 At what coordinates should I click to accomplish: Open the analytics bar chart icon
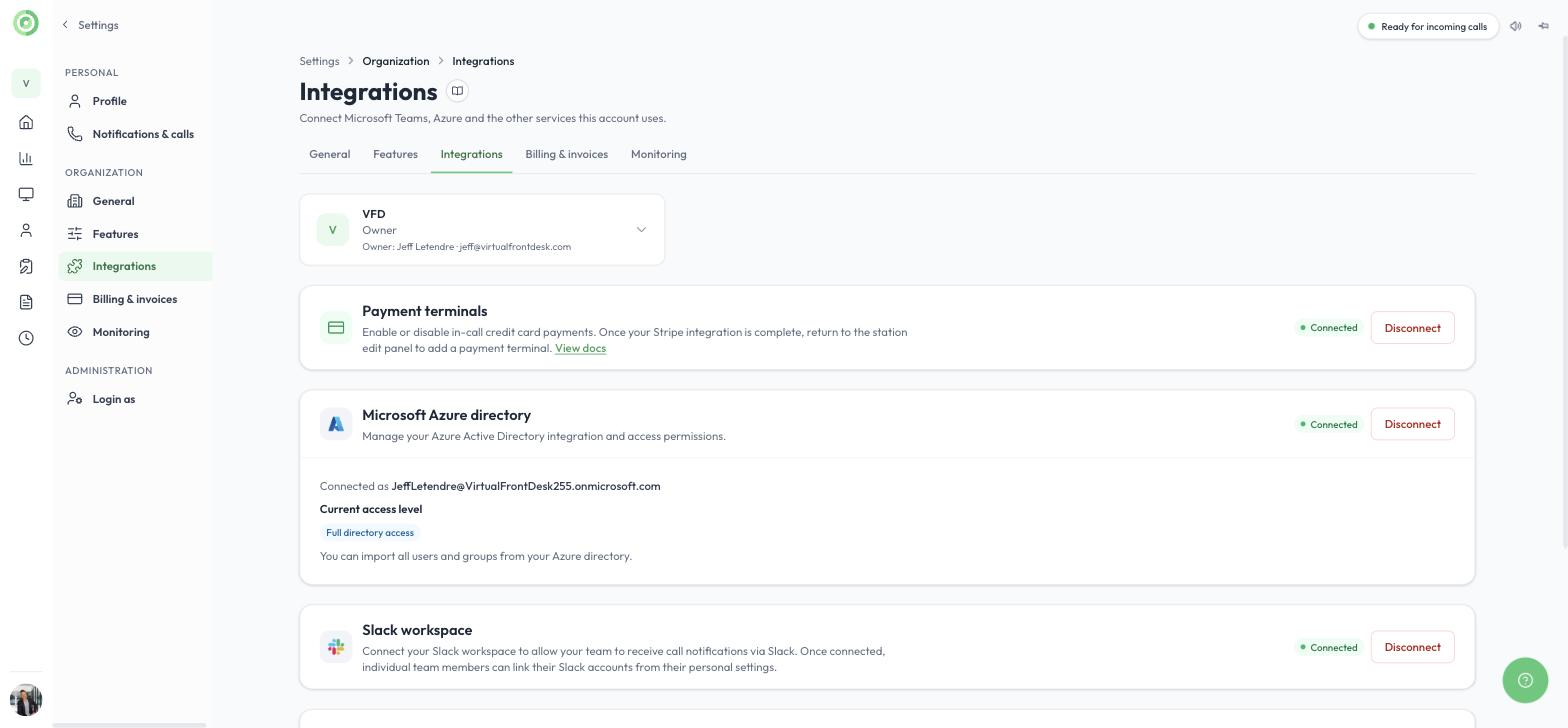(x=26, y=158)
